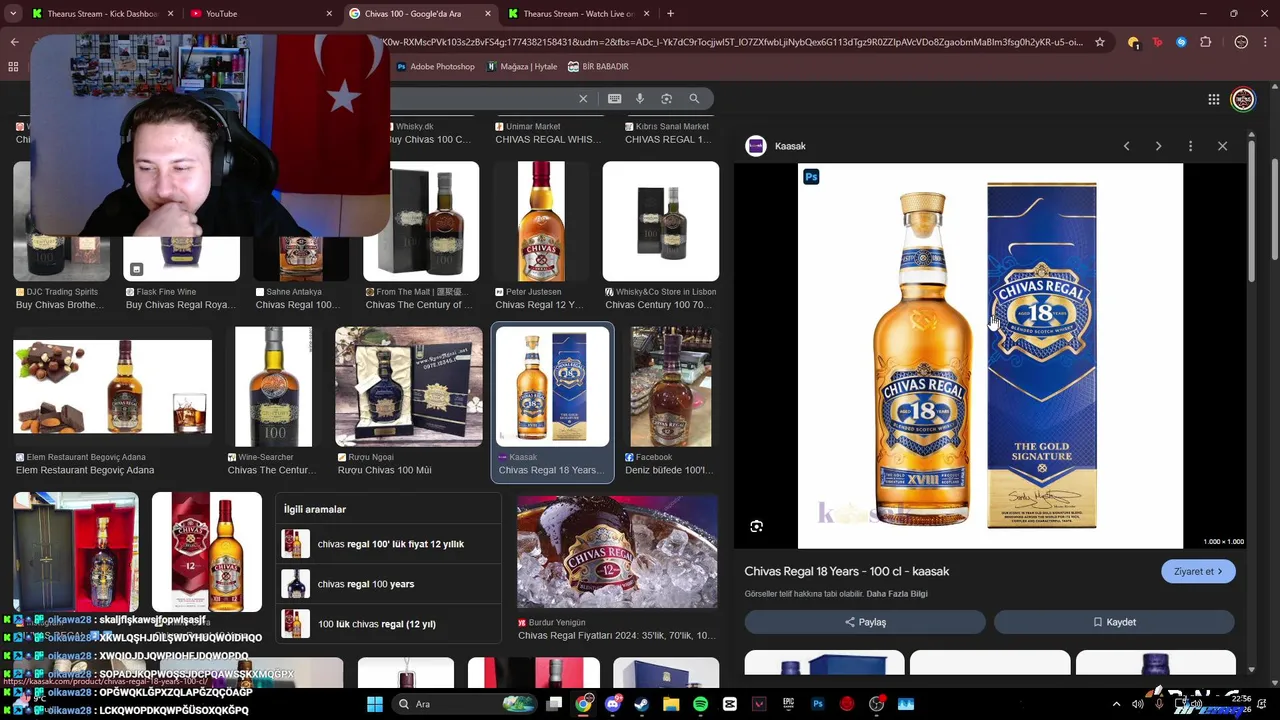Click the magnifier search button
The height and width of the screenshot is (720, 1280).
(694, 98)
